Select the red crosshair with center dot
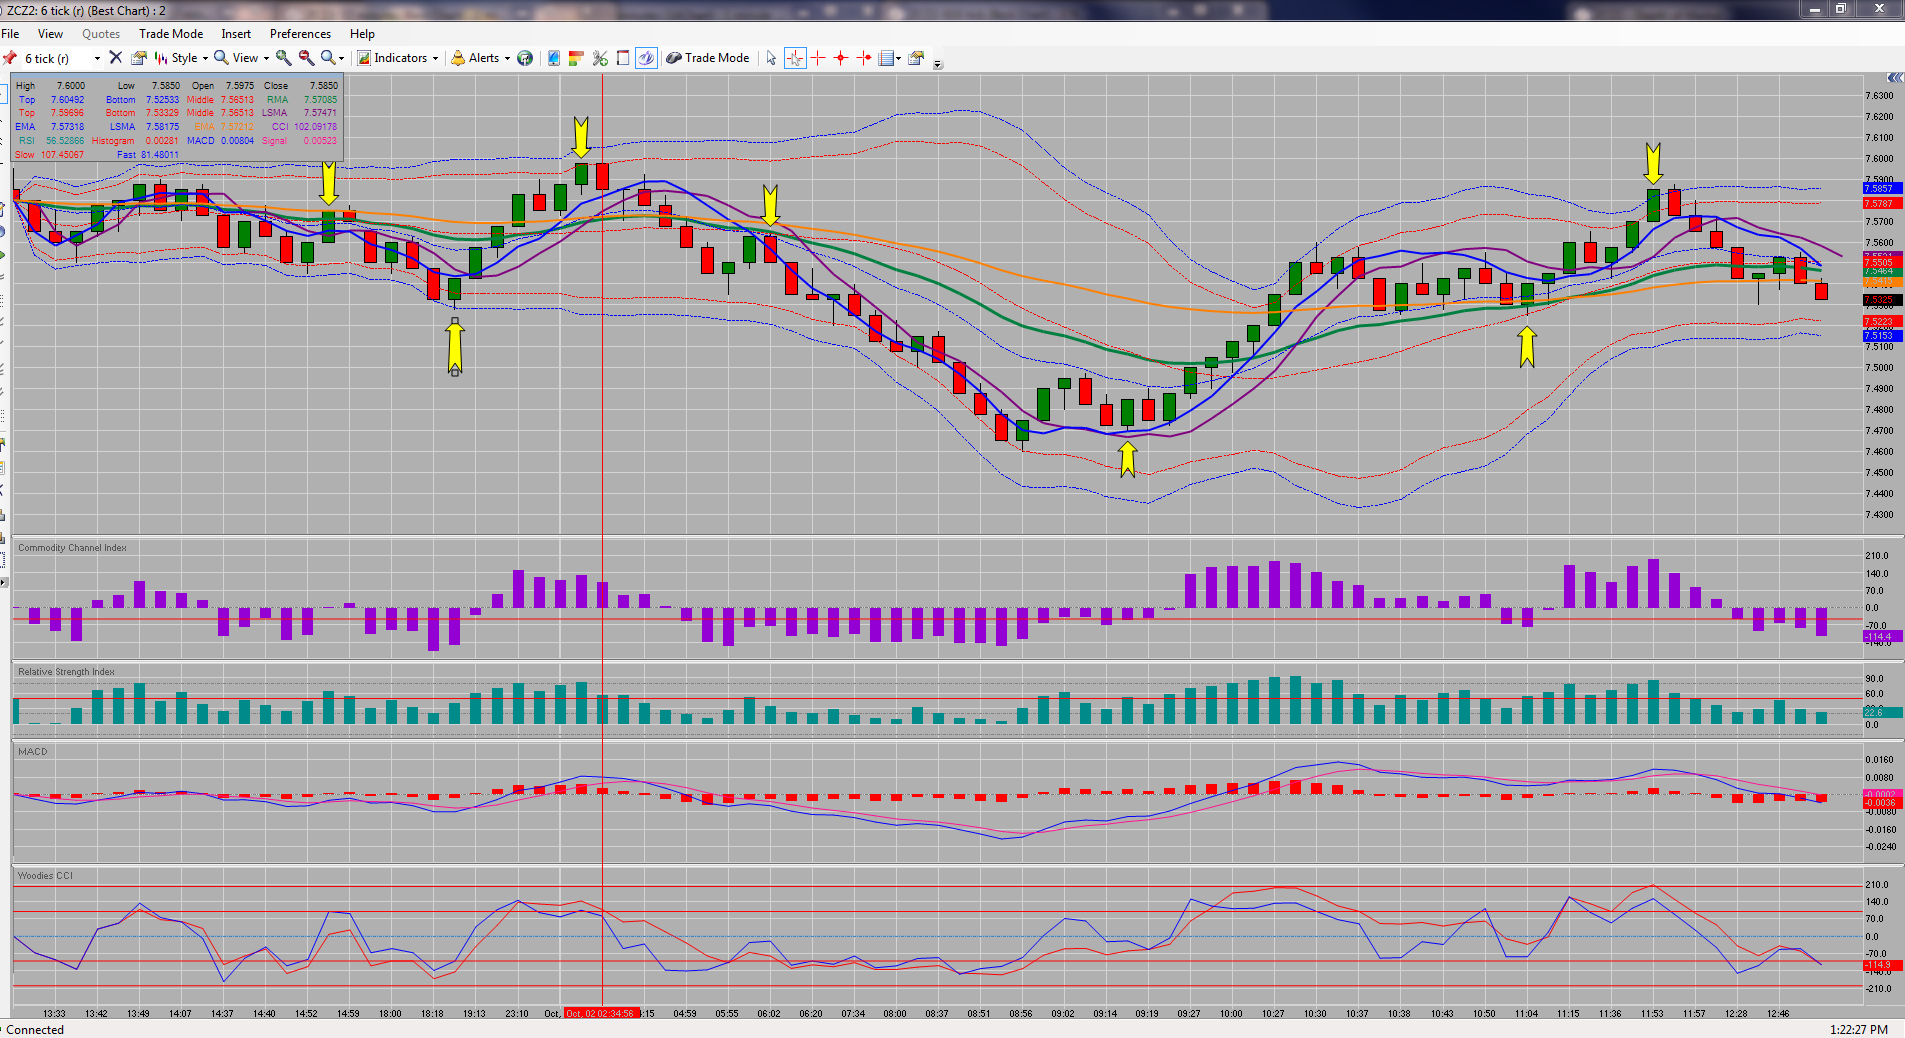Screen dimensions: 1905x1038 point(841,58)
